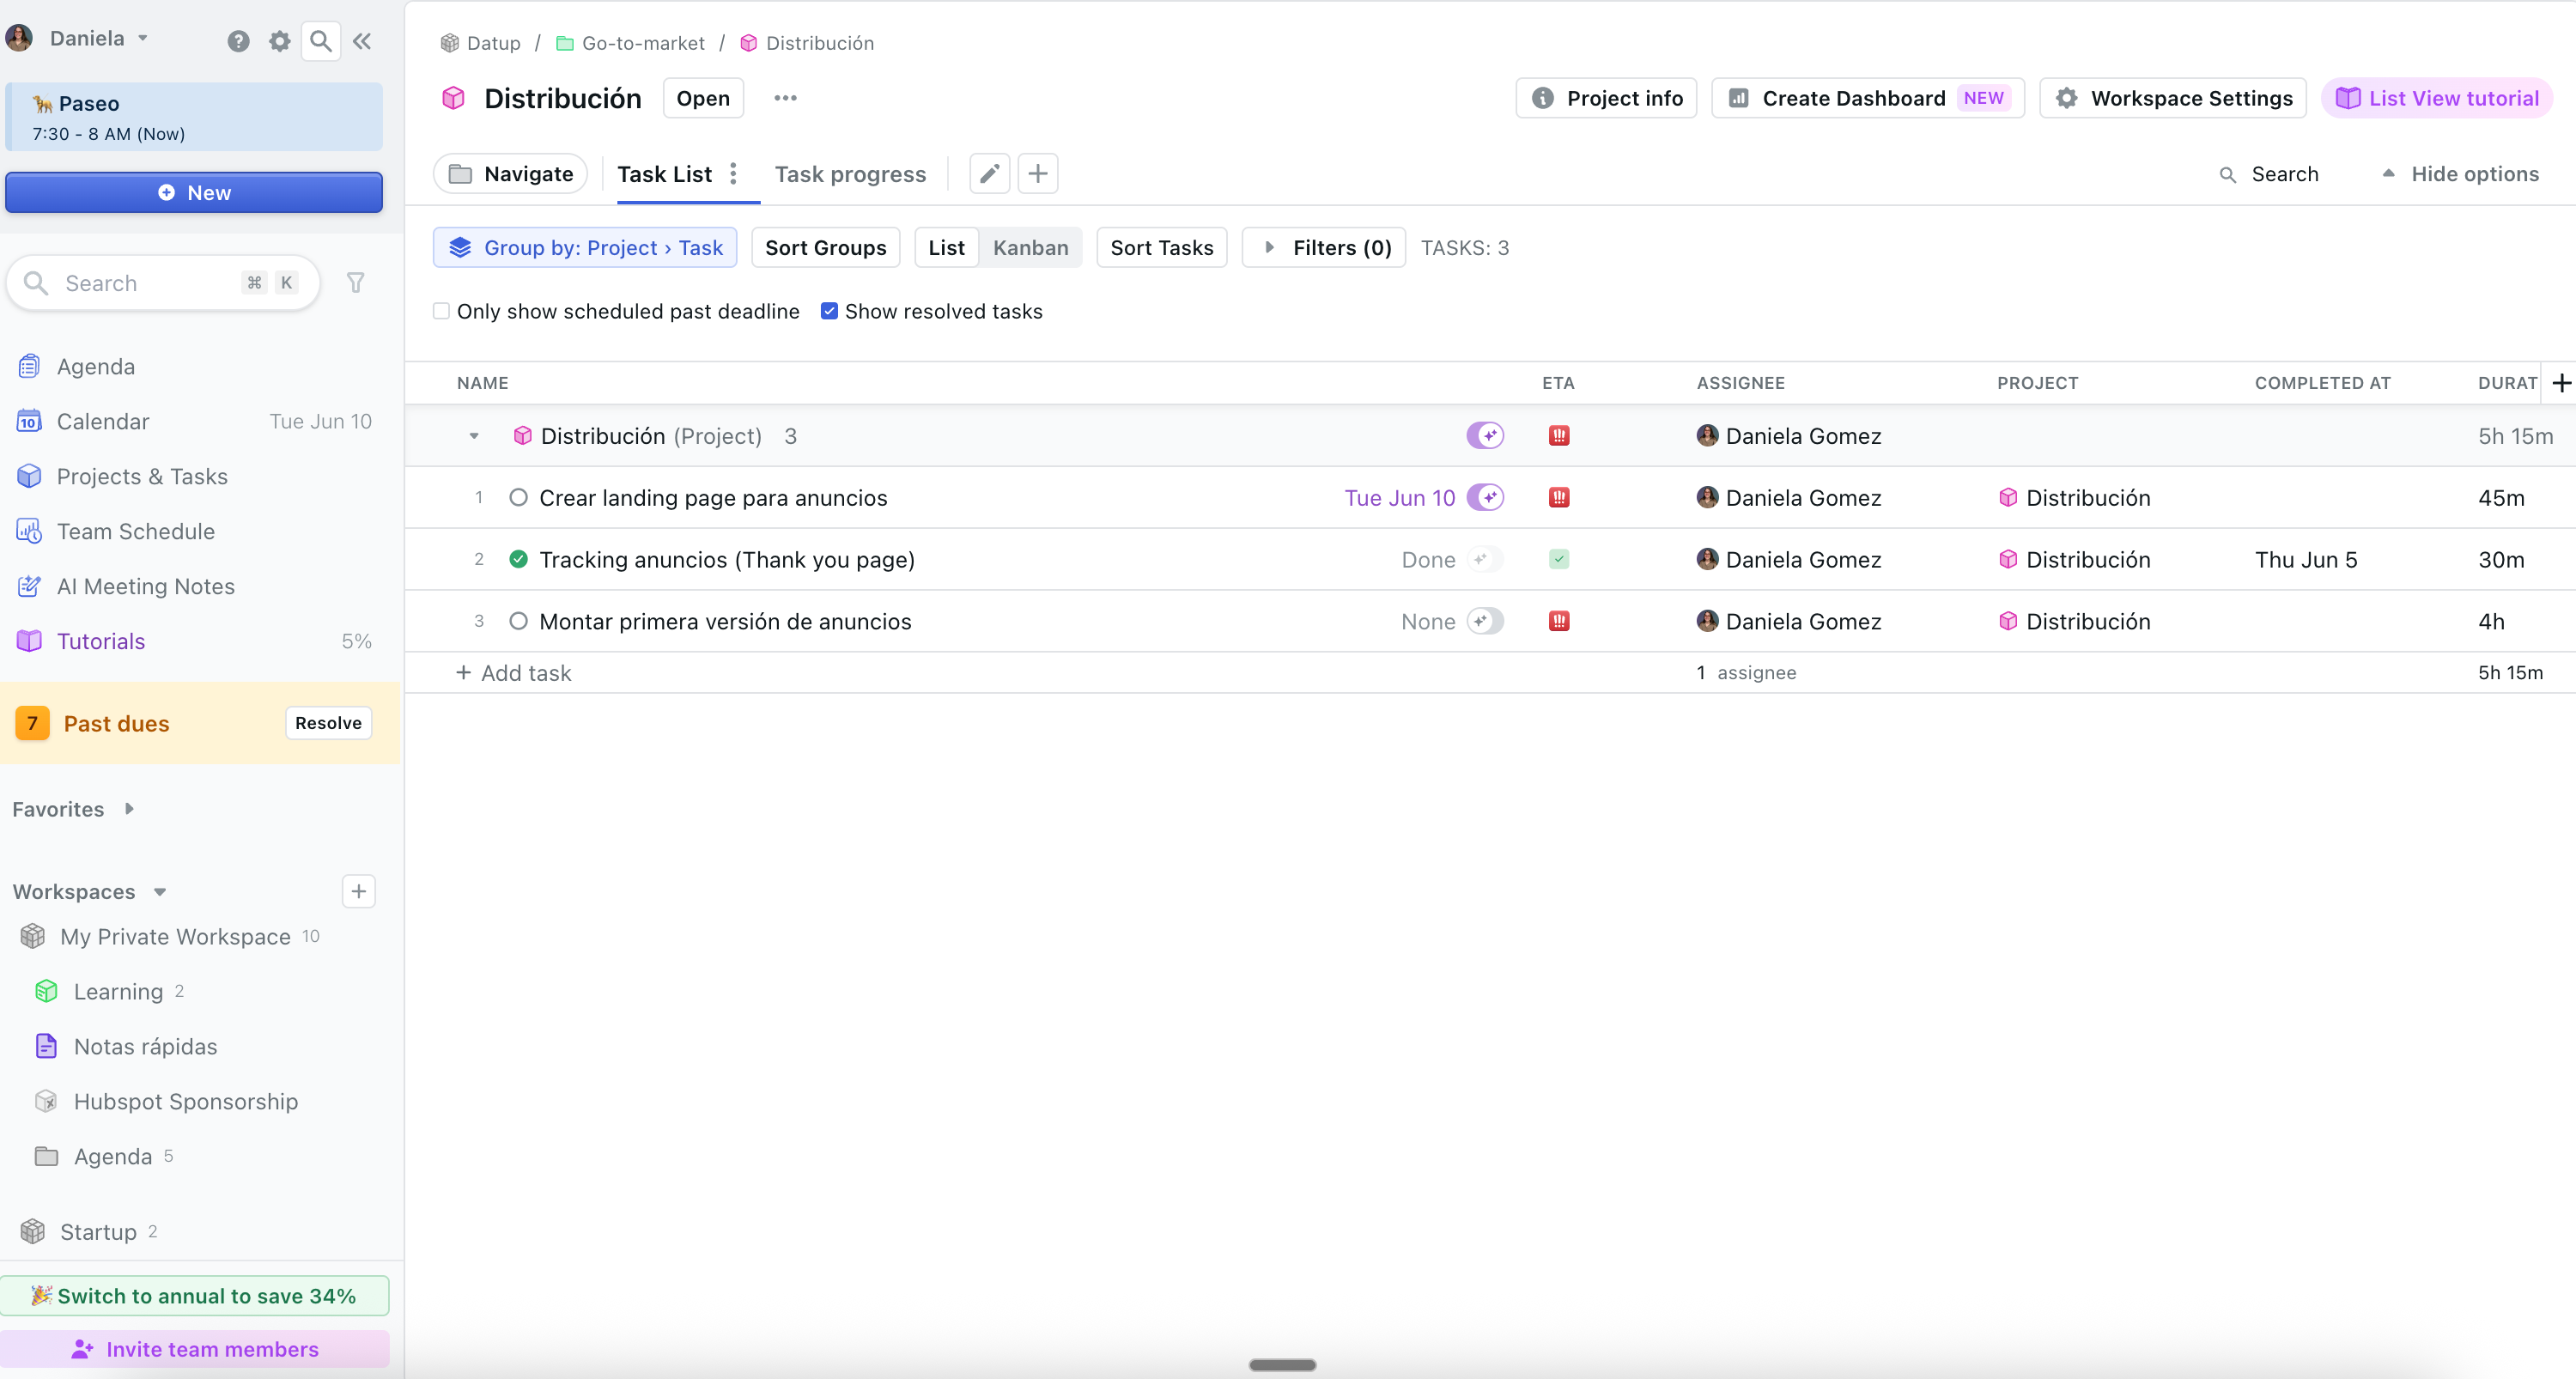Click the edit view pencil icon

click(989, 174)
